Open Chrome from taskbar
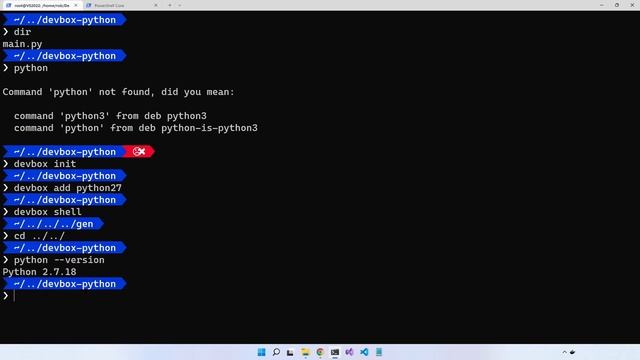Image resolution: width=640 pixels, height=360 pixels. click(x=320, y=352)
